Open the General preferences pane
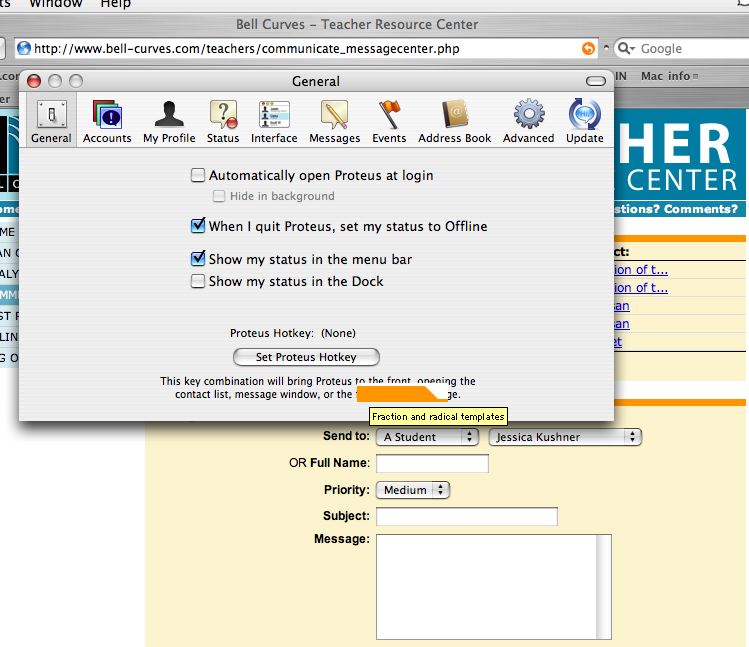 [51, 121]
